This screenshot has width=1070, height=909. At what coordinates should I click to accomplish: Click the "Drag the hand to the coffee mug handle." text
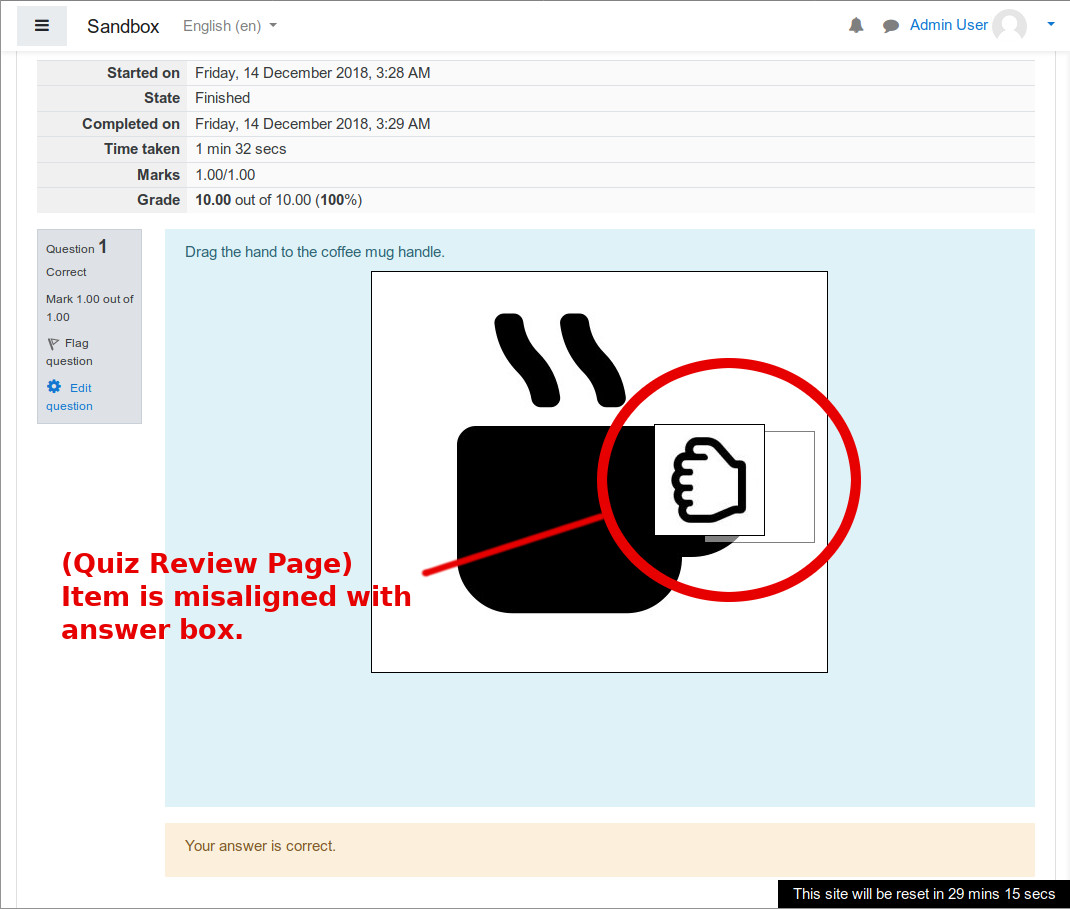[315, 252]
